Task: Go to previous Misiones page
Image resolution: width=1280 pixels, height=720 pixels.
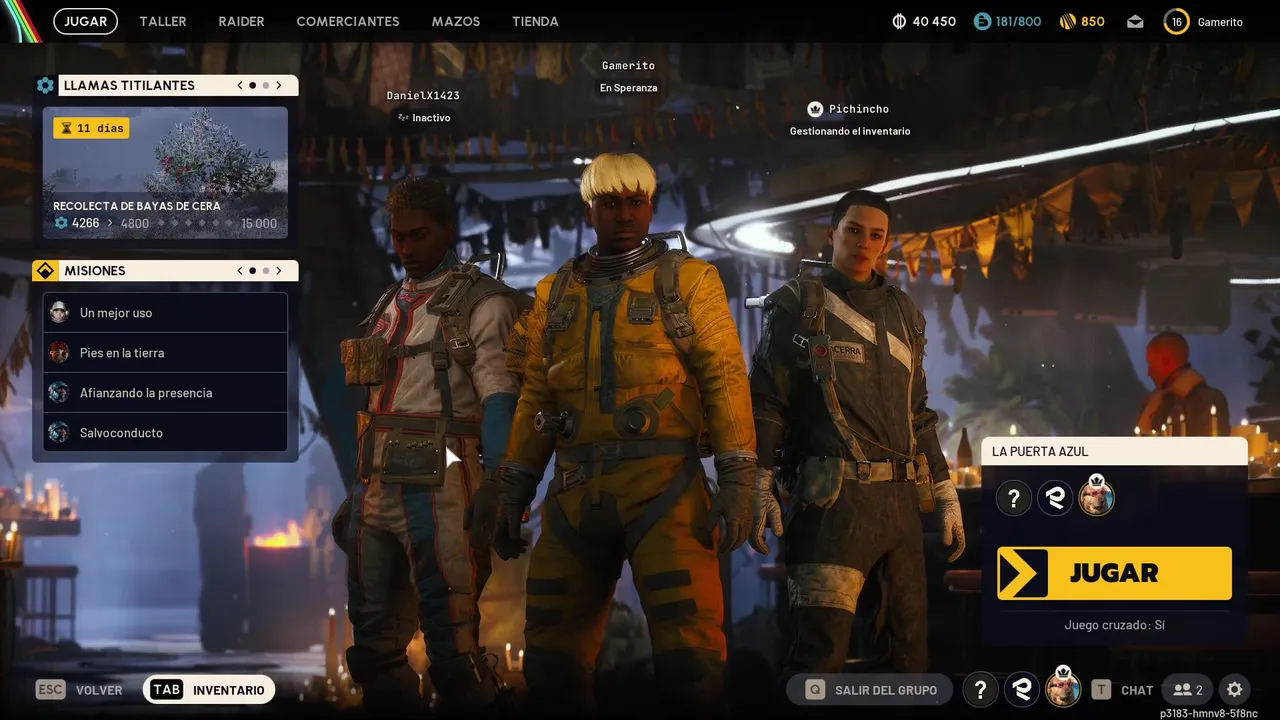Action: coord(240,271)
